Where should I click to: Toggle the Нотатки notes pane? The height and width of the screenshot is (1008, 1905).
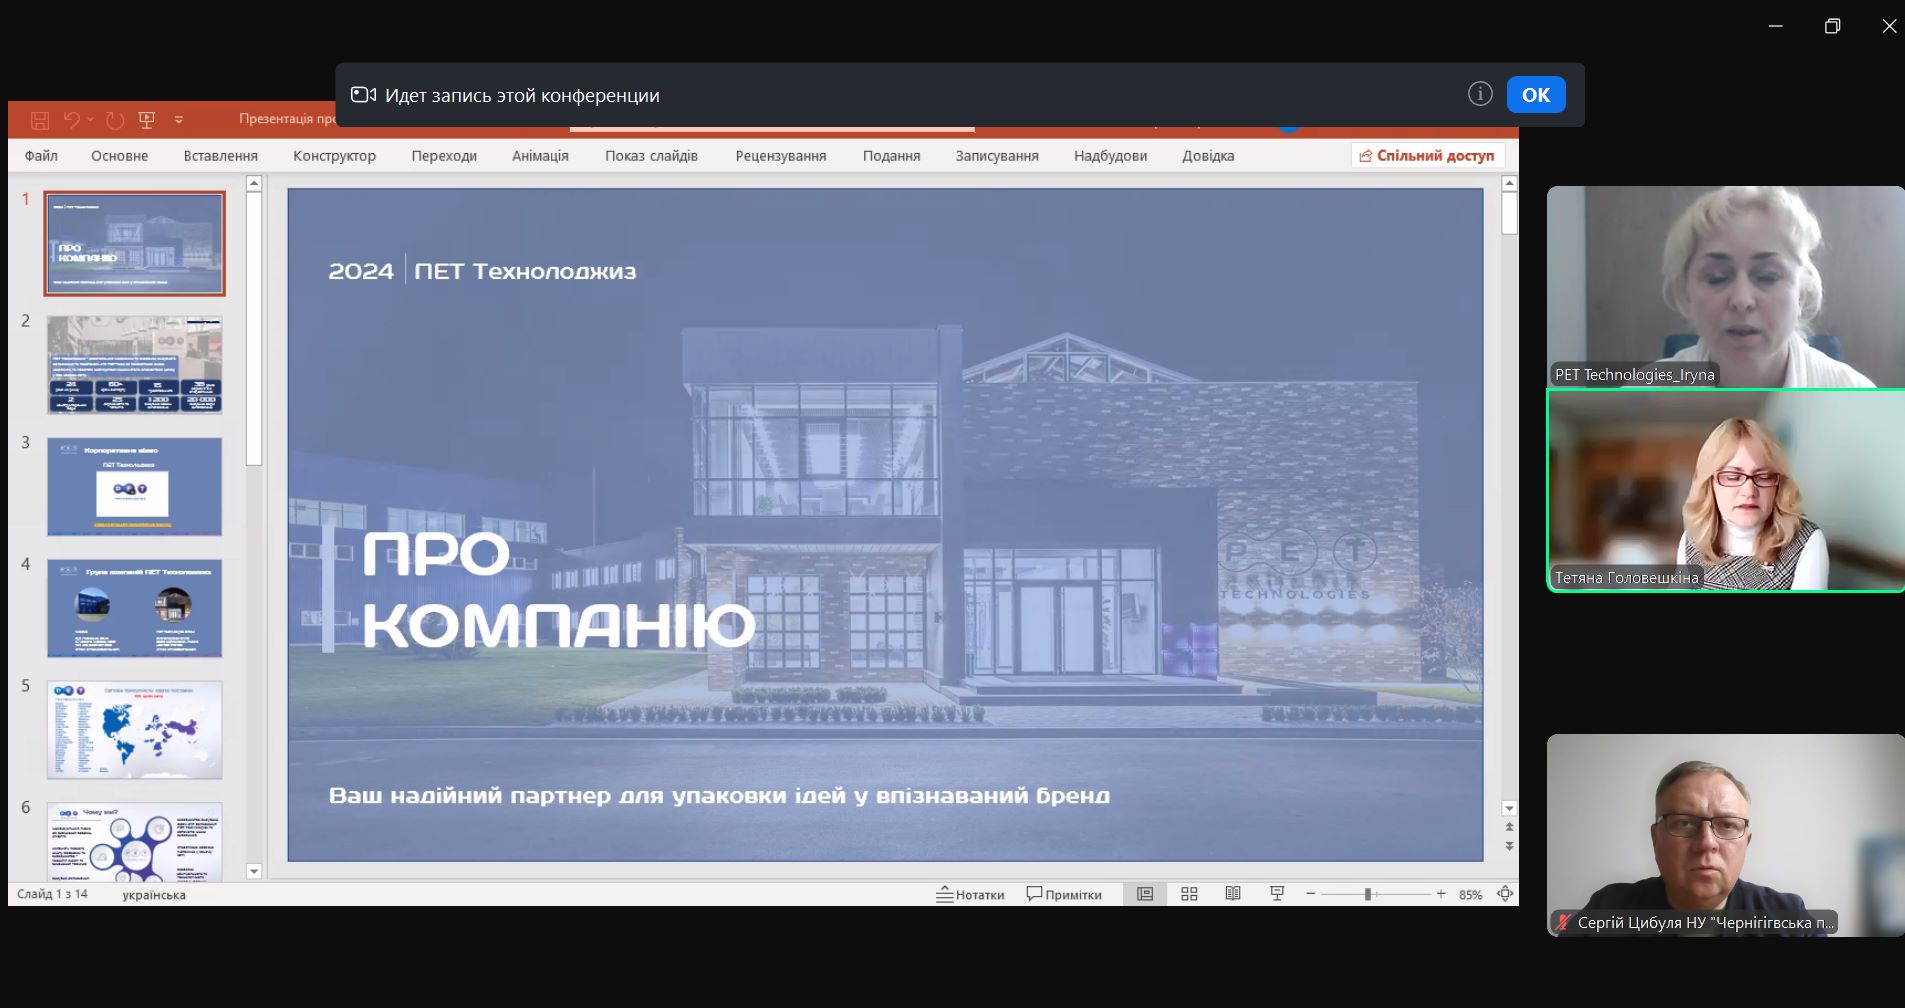970,894
